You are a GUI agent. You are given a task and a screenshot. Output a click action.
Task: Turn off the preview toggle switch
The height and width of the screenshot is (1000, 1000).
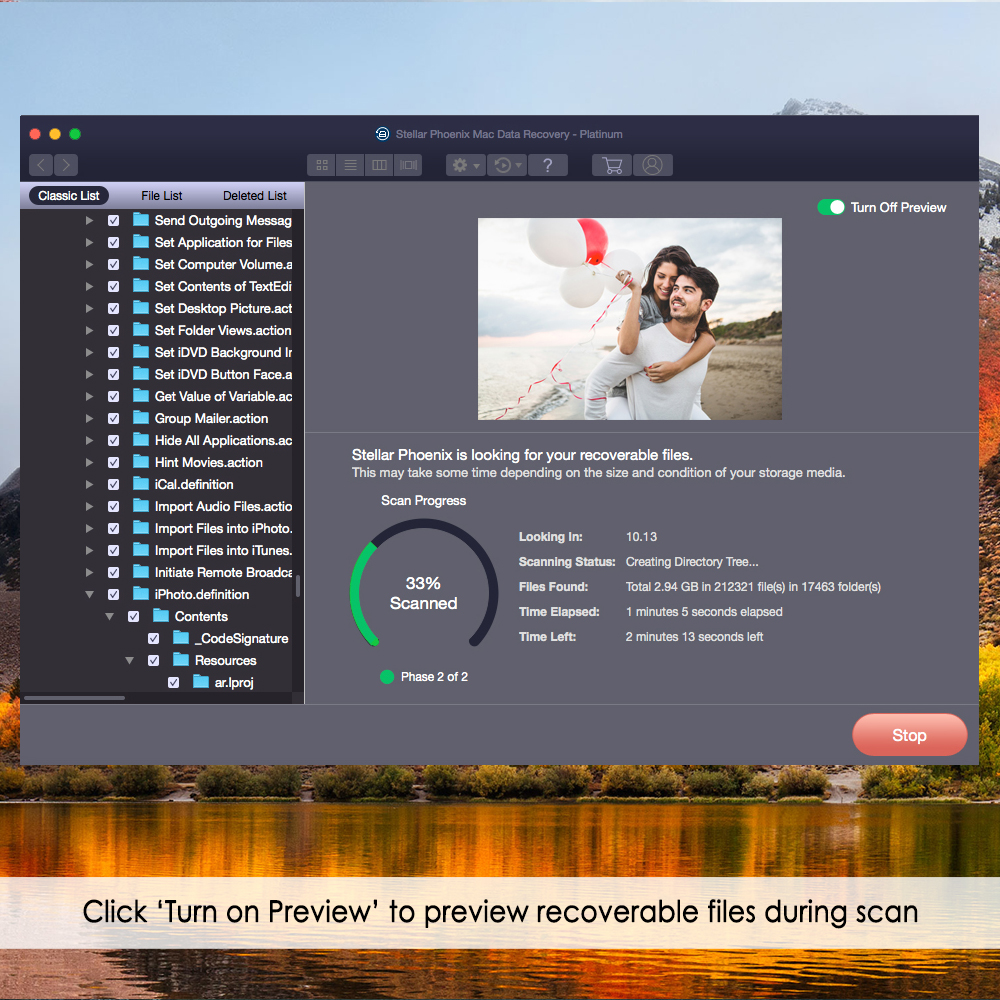pos(831,207)
